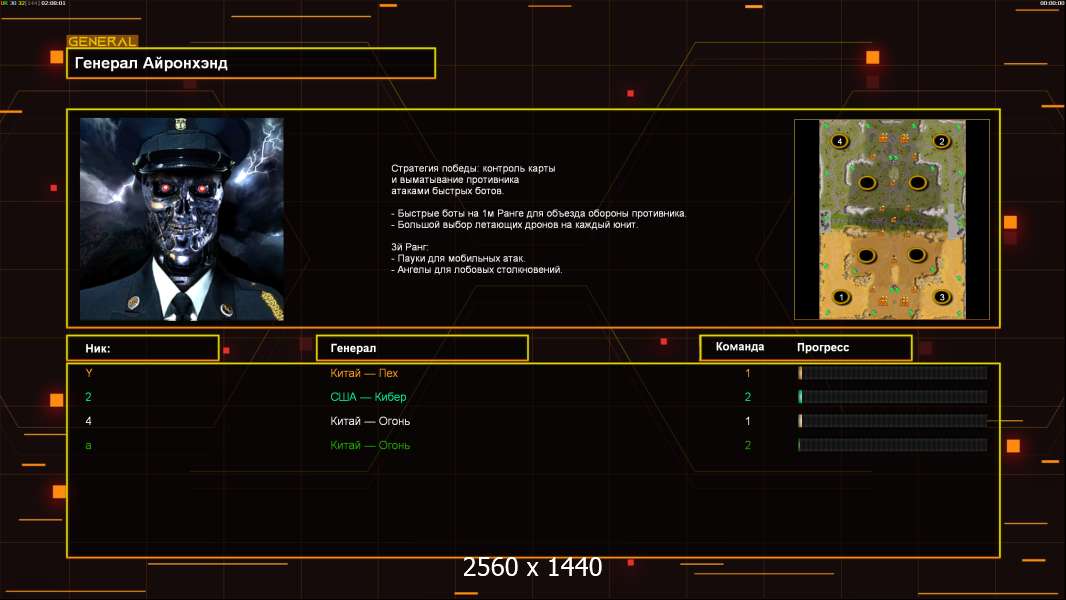
Task: Click the loading progress bar of player Y
Action: coord(893,372)
